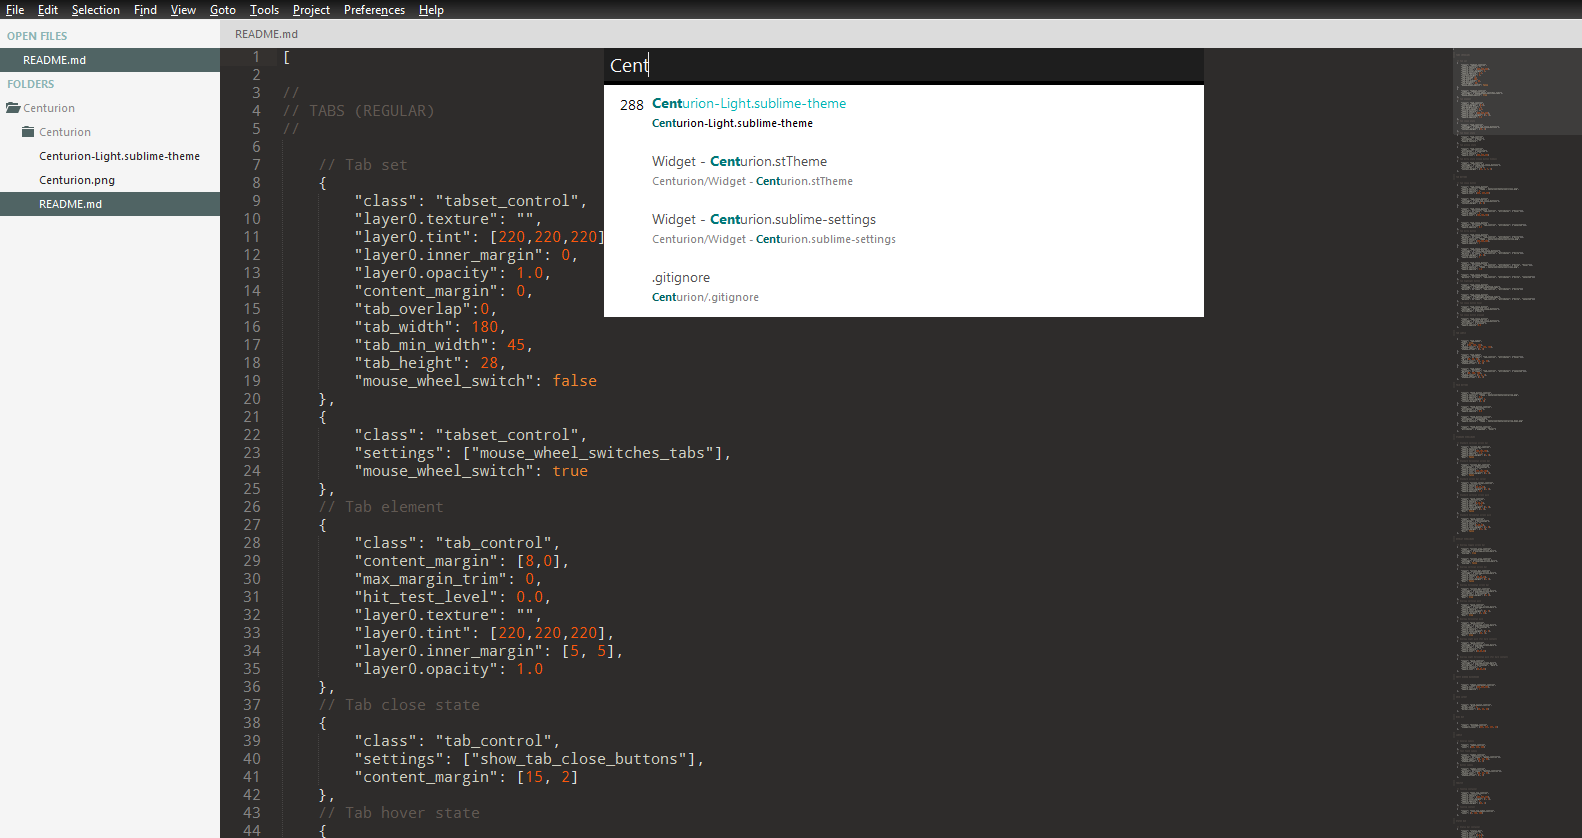Click the FOLDERS sidebar heading
The image size is (1582, 838).
click(31, 84)
